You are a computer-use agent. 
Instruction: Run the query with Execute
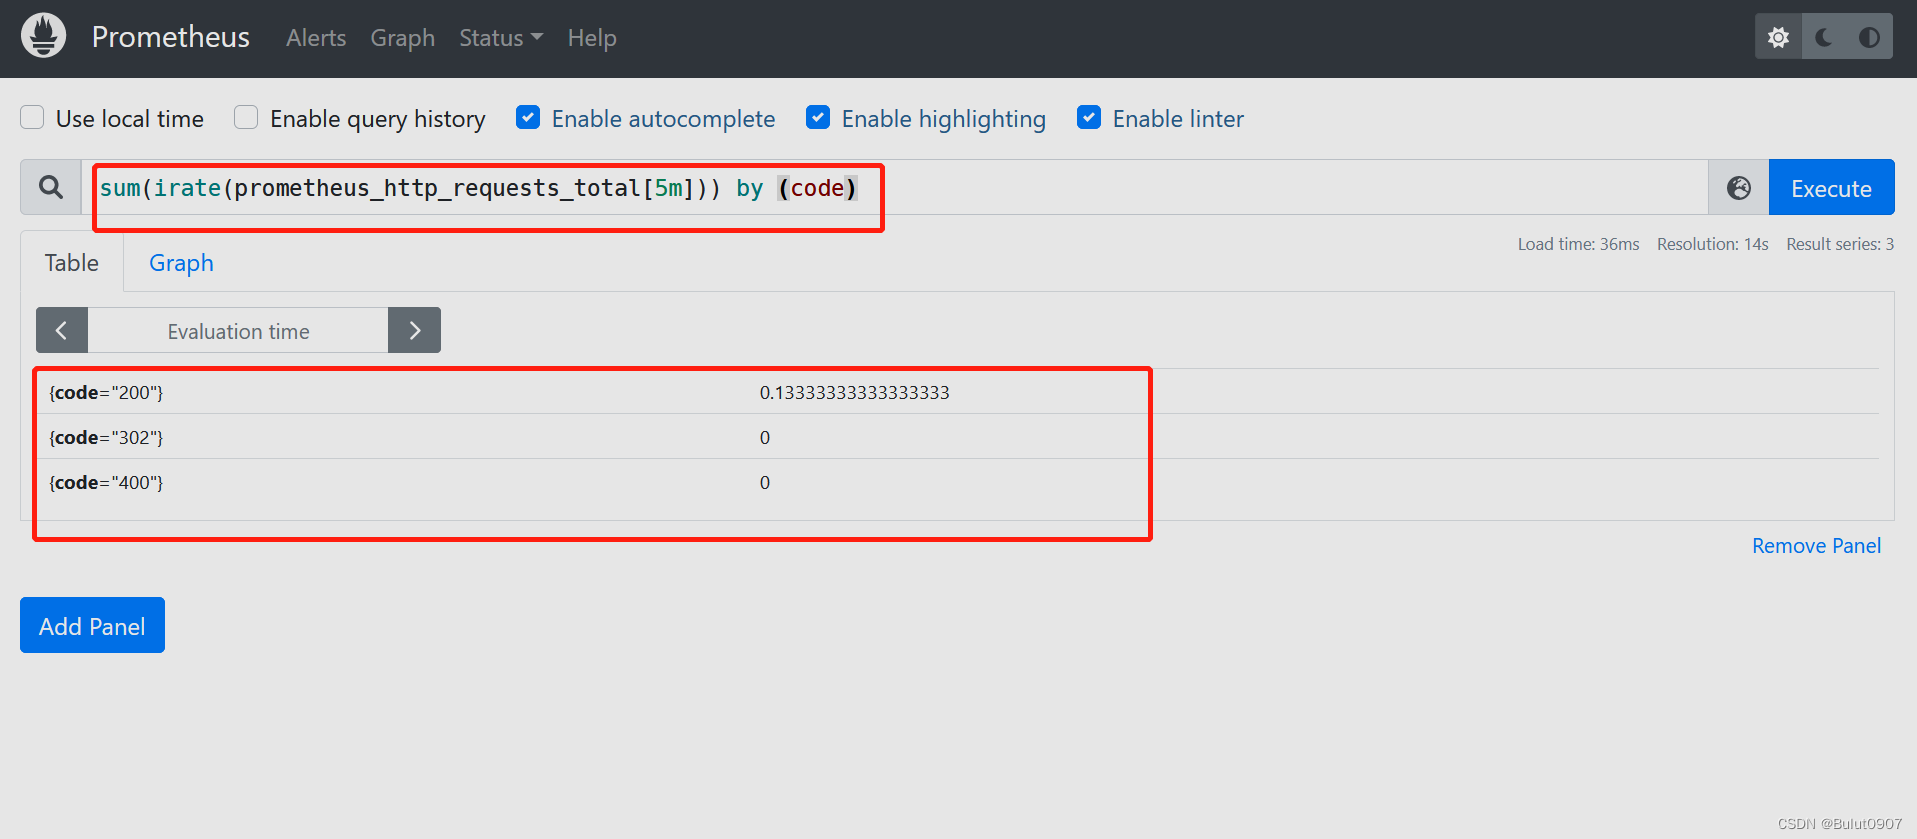1831,188
